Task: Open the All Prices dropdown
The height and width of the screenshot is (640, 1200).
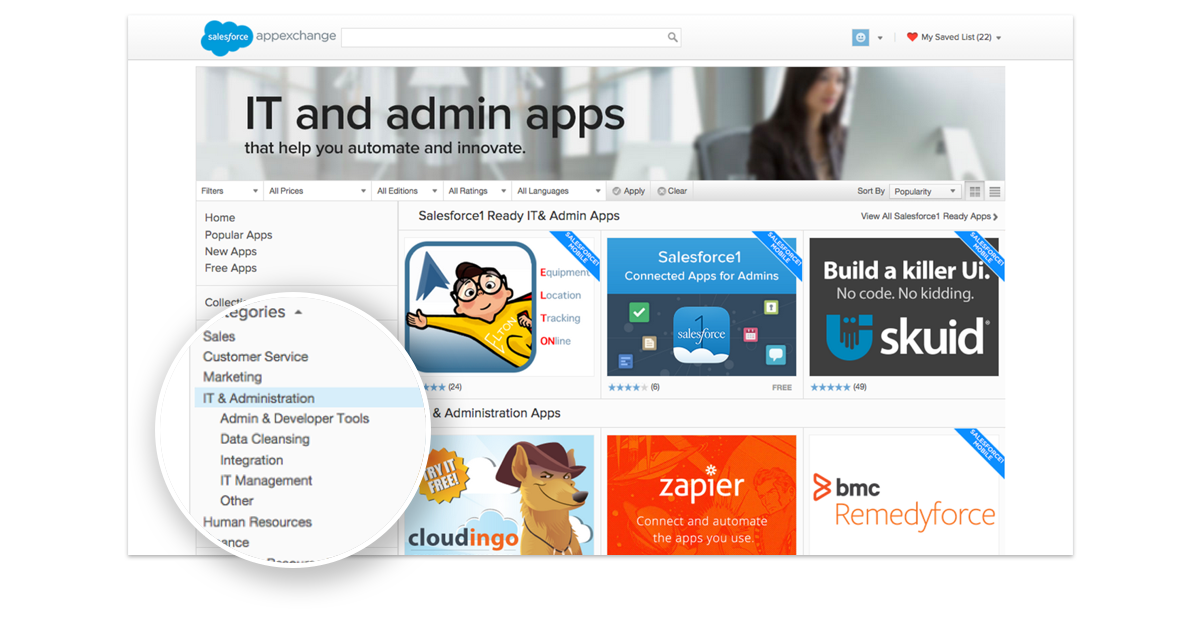Action: coord(317,191)
